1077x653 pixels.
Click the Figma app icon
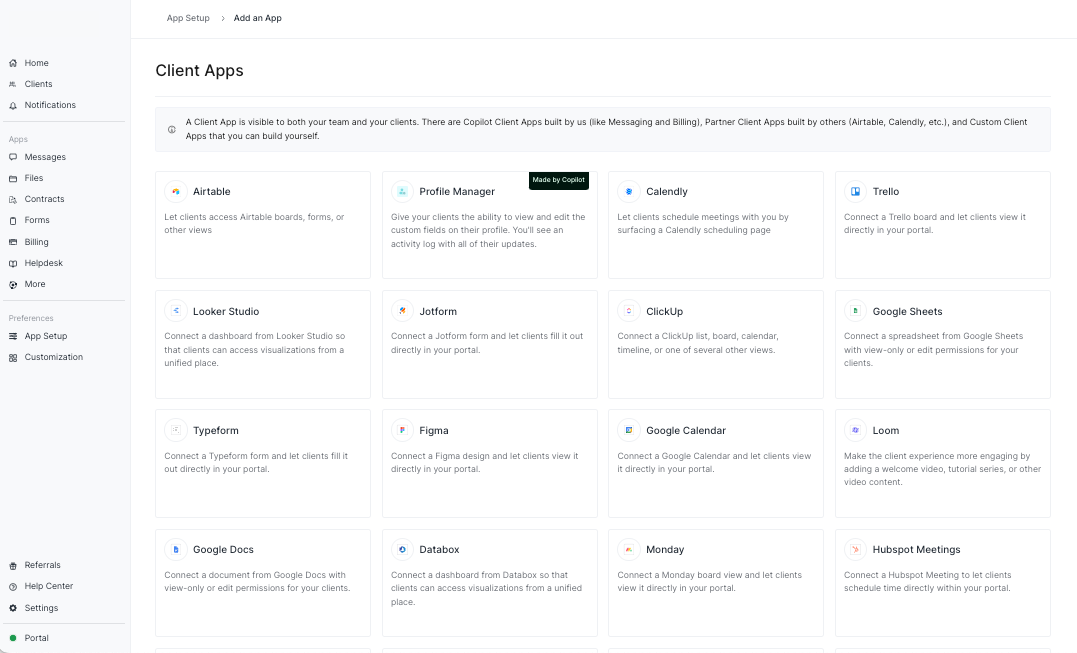click(402, 430)
